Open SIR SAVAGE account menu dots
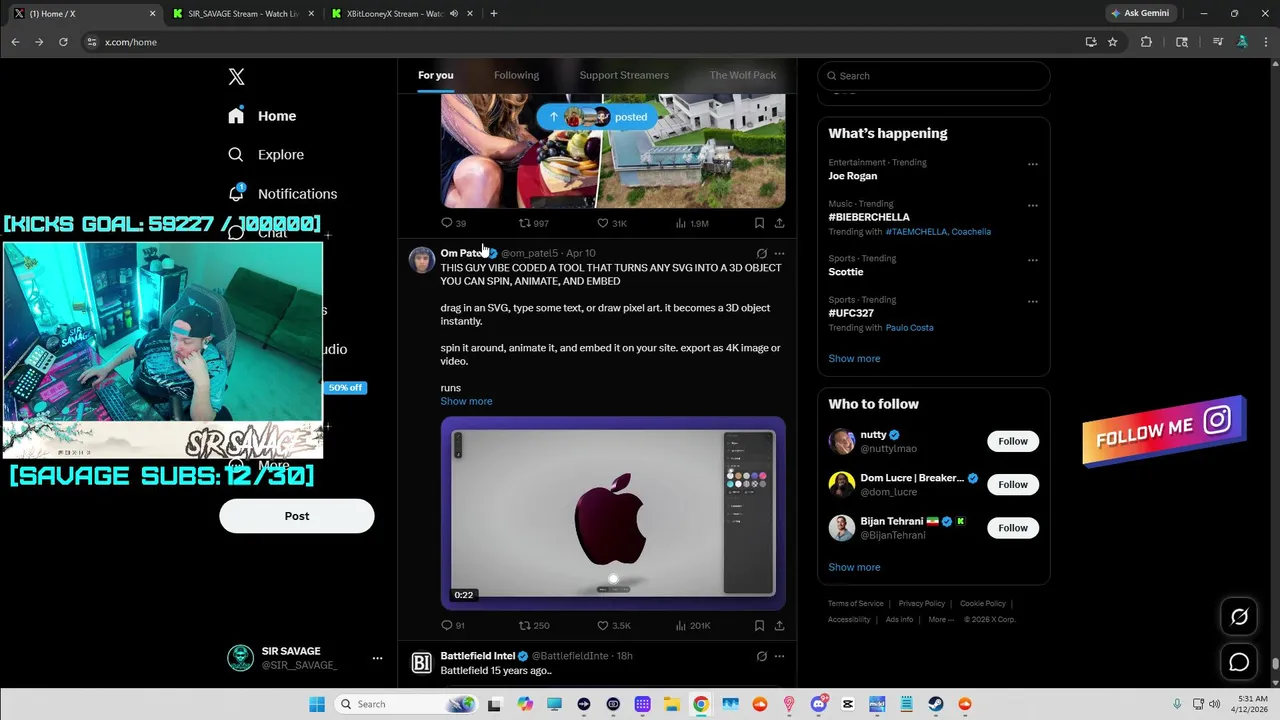 377,658
